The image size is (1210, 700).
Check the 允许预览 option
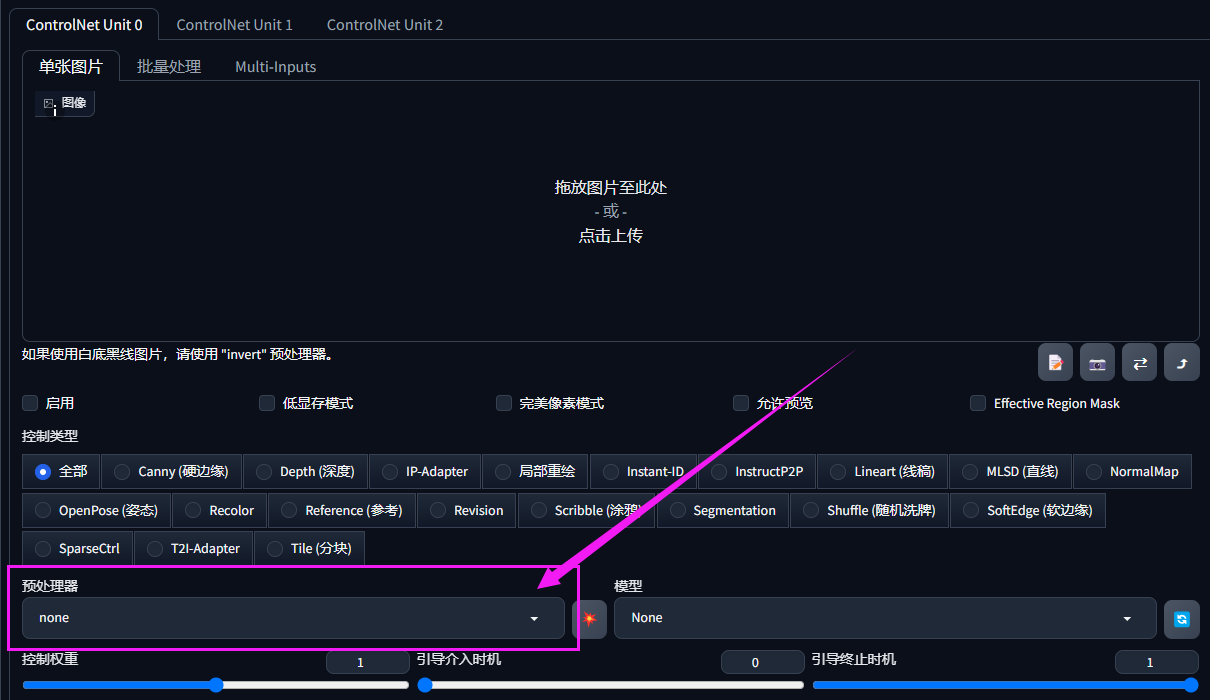point(741,403)
